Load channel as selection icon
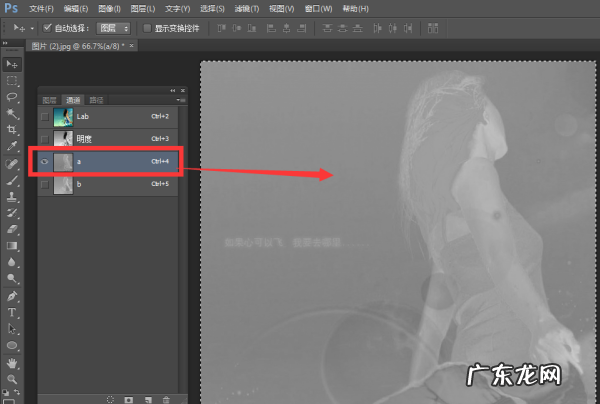Screen dimensions: 600x404 tap(110, 399)
